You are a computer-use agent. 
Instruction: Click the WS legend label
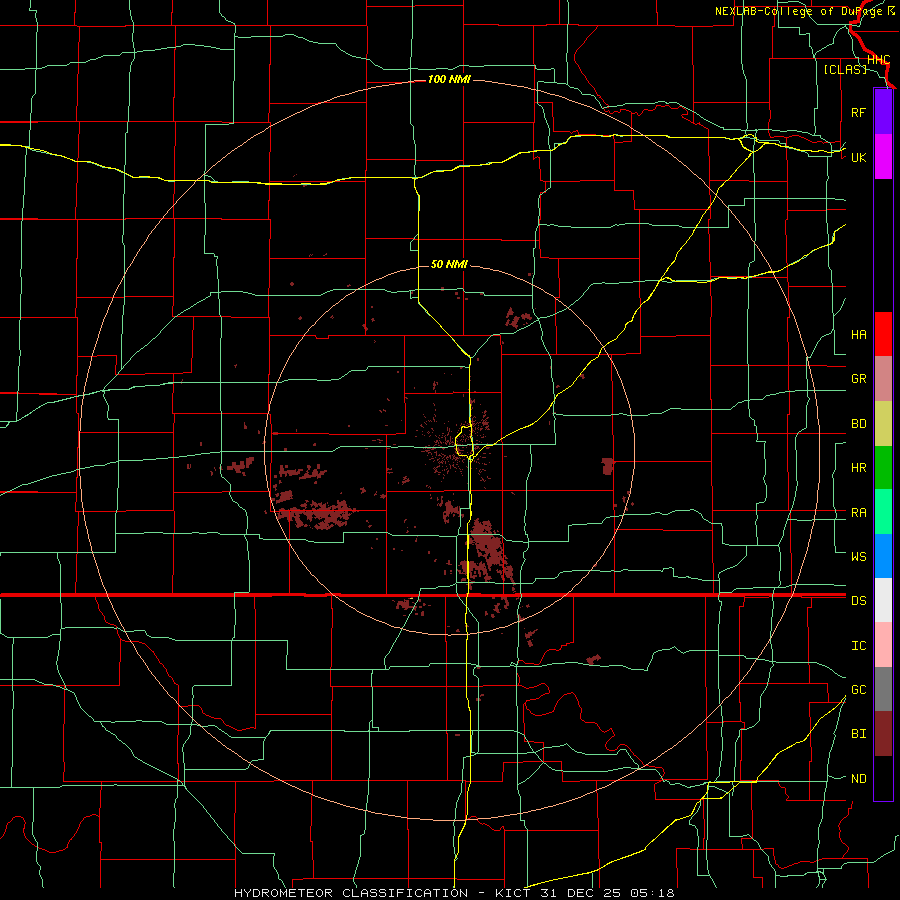858,556
